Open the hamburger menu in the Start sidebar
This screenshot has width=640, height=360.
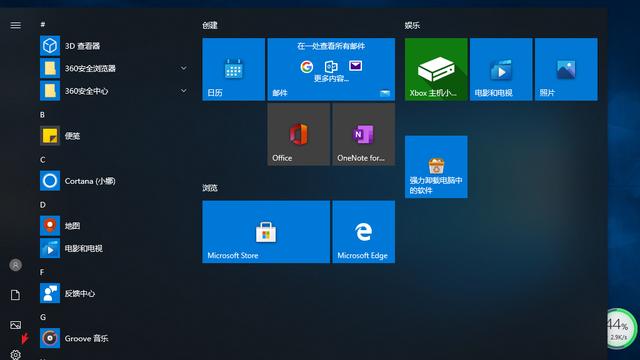16,25
